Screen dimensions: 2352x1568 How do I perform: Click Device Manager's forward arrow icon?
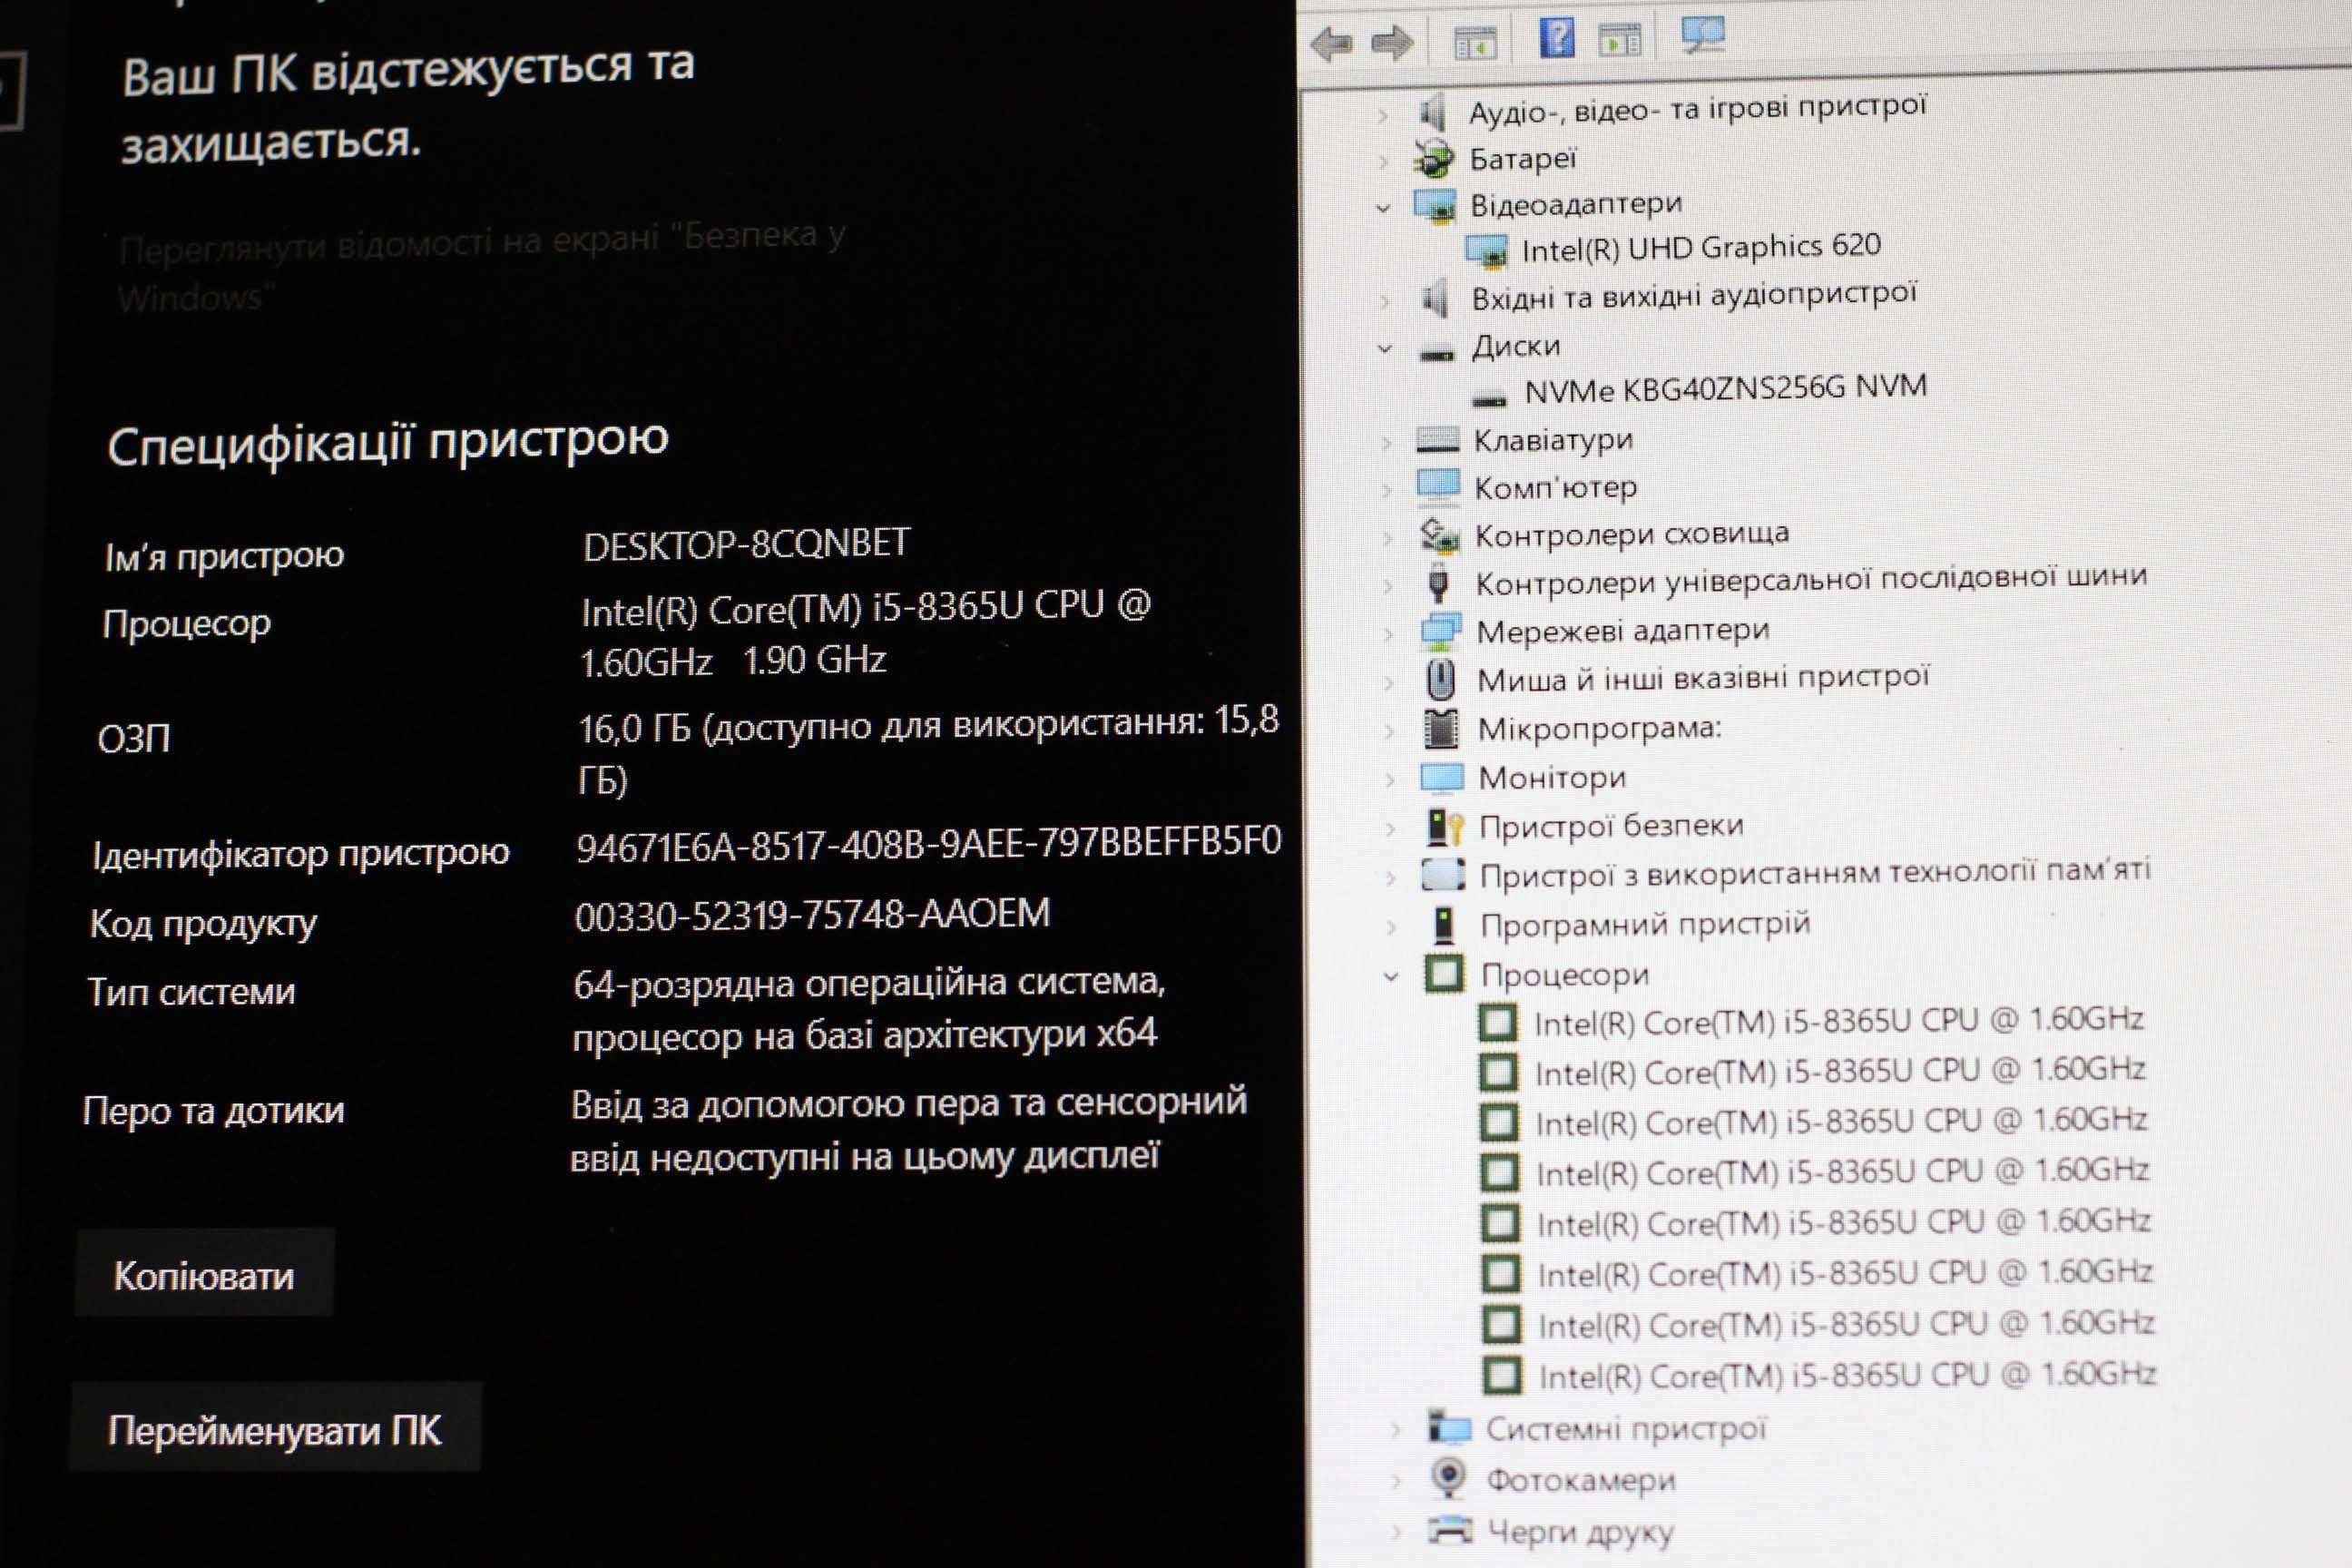click(1392, 43)
